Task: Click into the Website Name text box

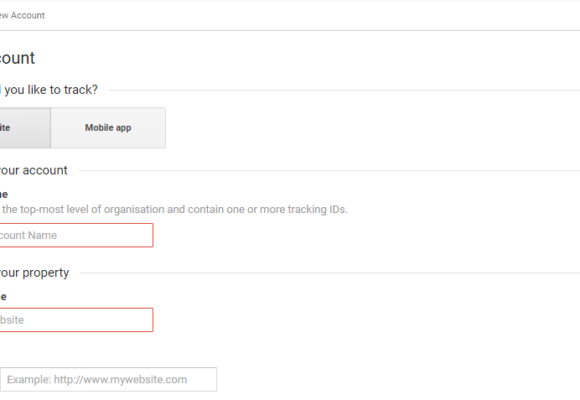Action: [76, 320]
